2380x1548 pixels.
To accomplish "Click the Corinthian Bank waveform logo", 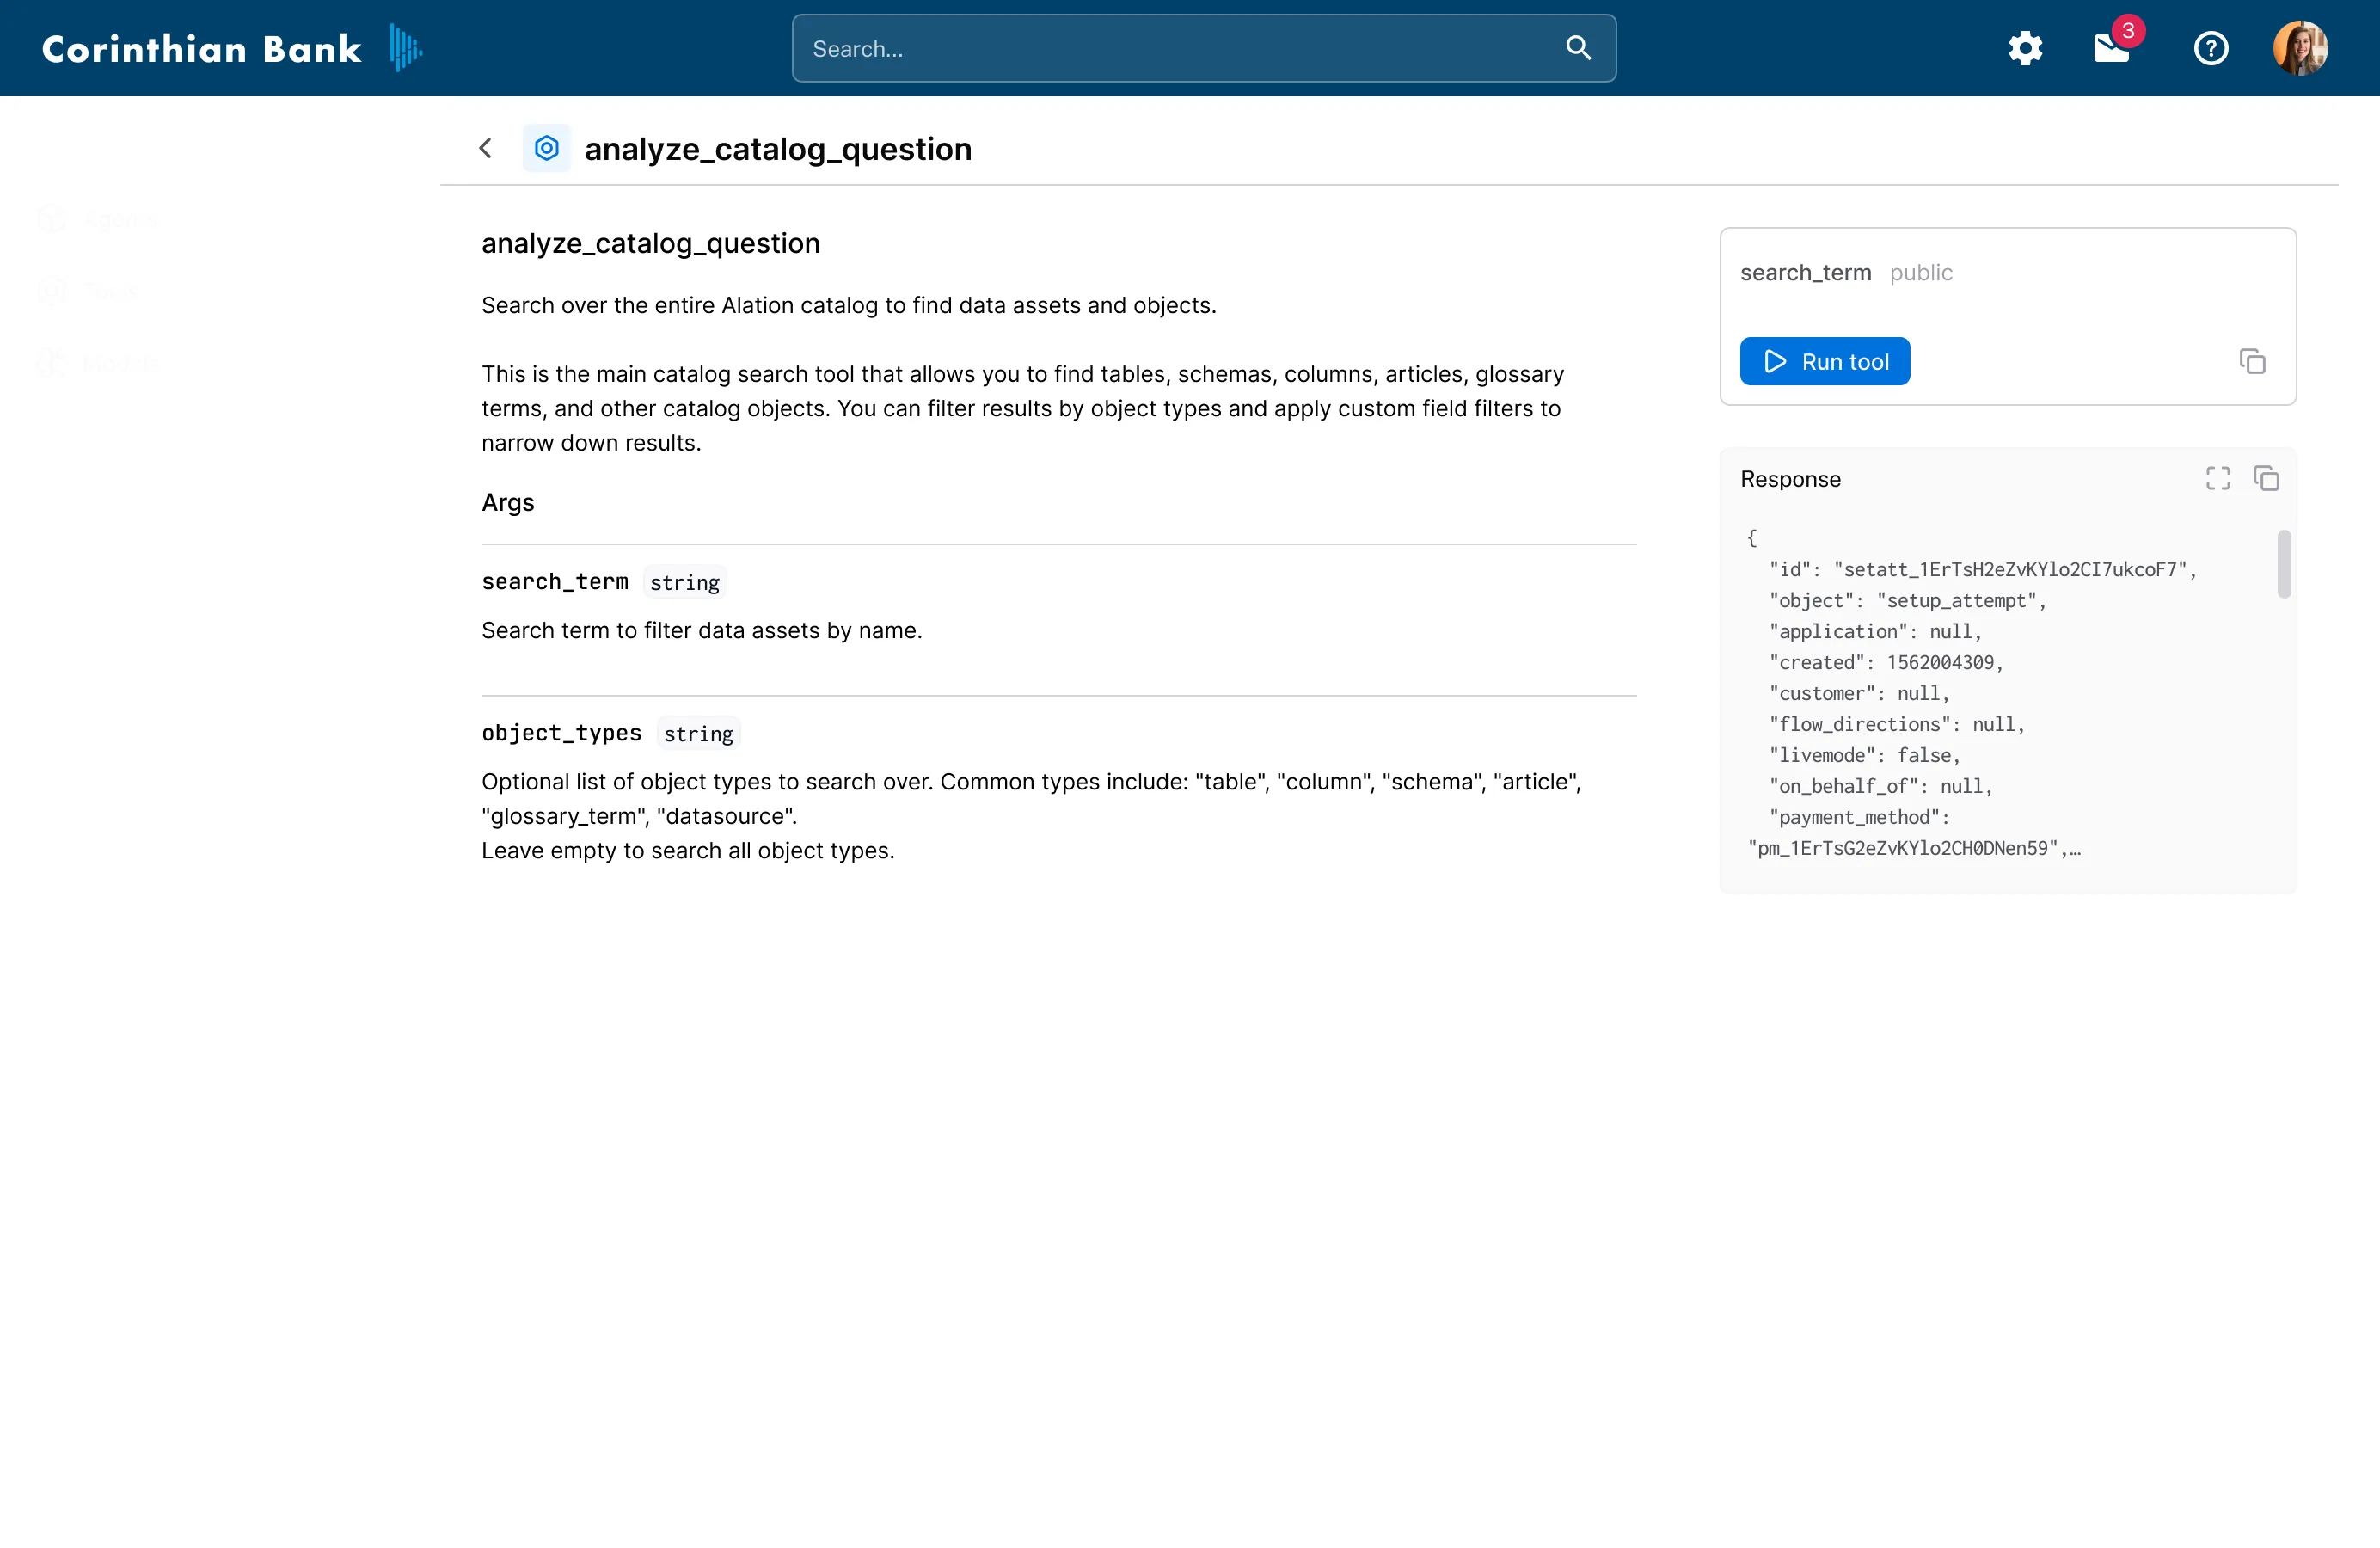I will click(403, 47).
